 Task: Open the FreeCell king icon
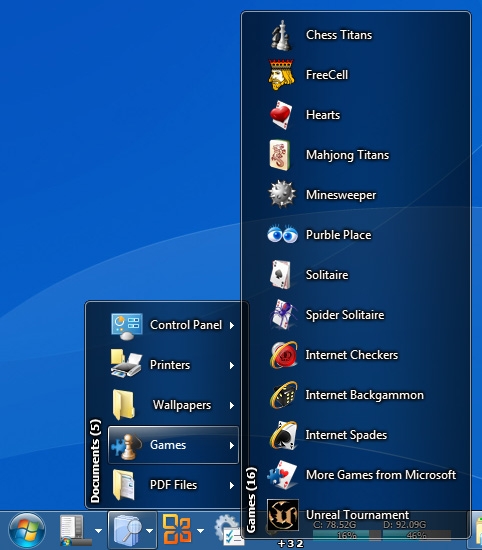tap(281, 75)
